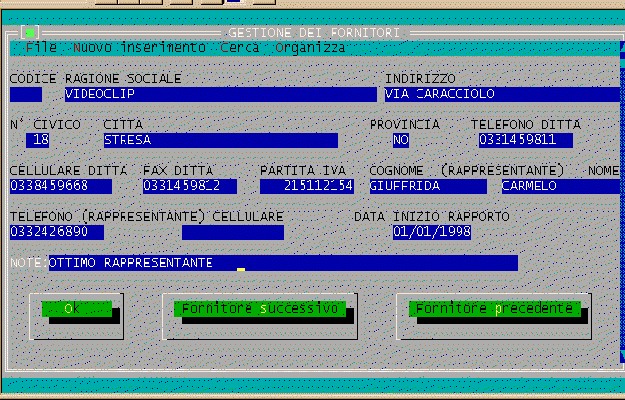Edit Città field STRESA
625x400 pixels.
click(221, 141)
